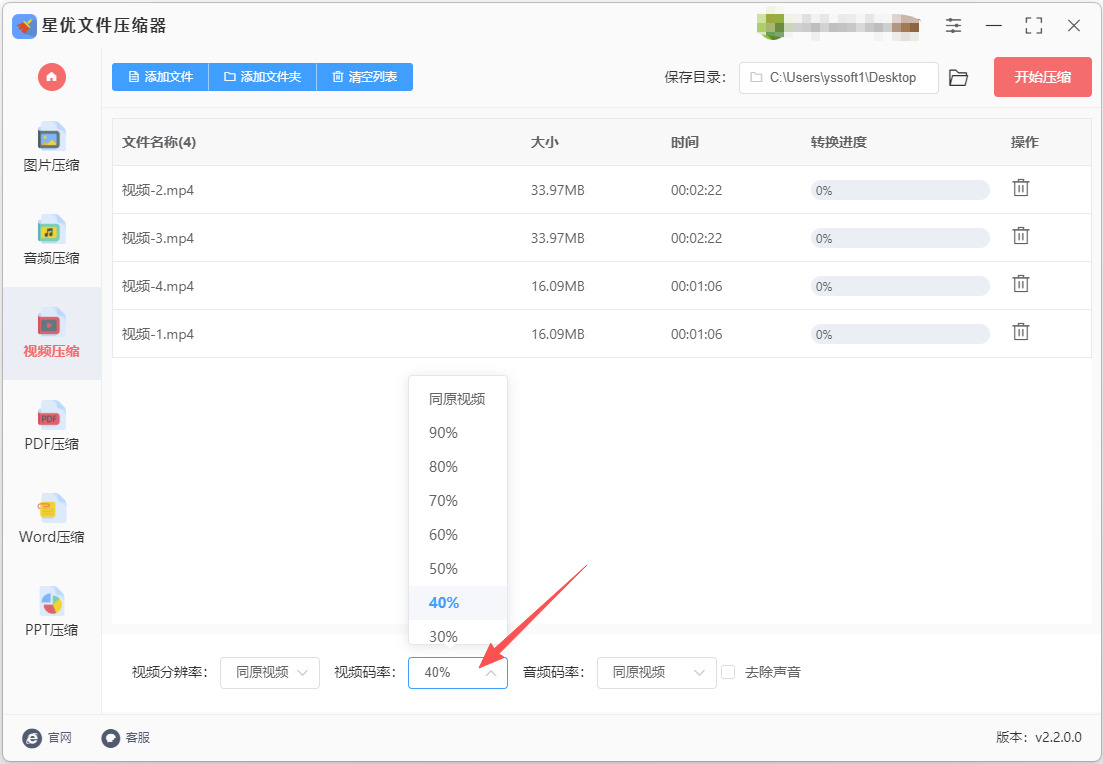The image size is (1103, 764).
Task: Choose 同原视频 in bitrate list
Action: tap(458, 399)
